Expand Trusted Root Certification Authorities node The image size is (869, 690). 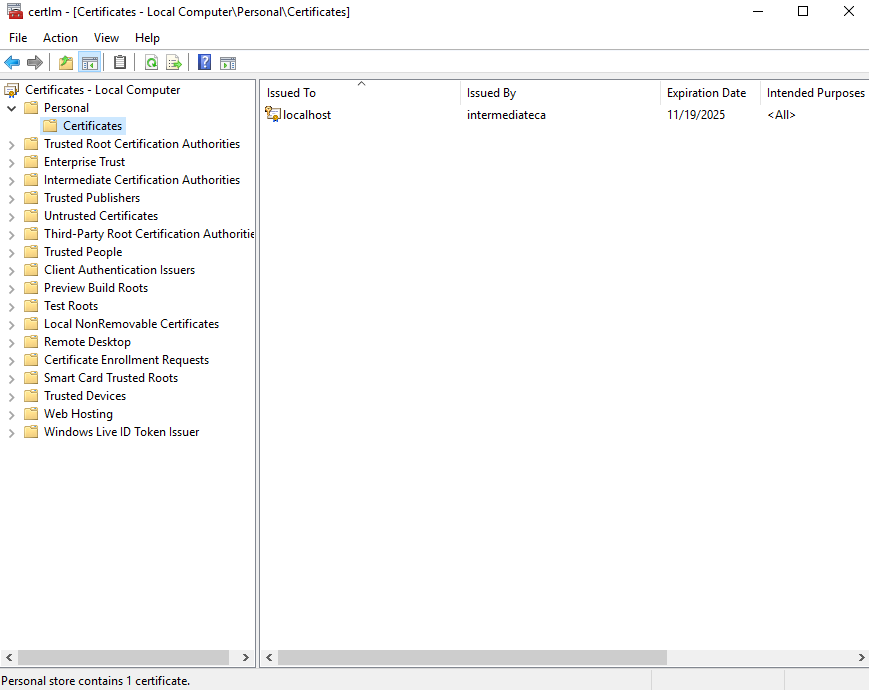(12, 144)
